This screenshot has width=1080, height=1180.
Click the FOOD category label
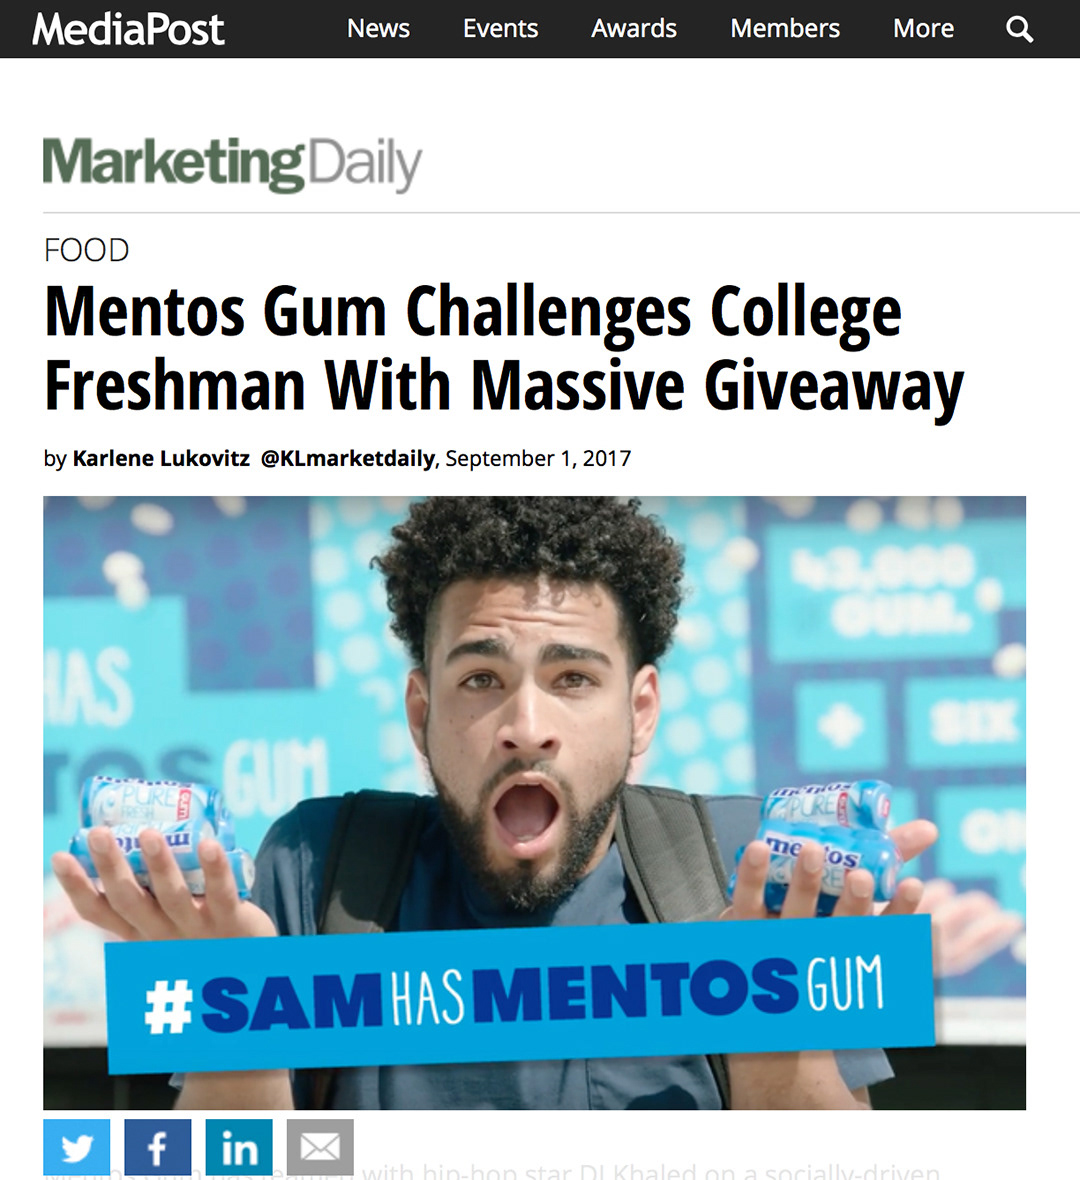tap(87, 251)
